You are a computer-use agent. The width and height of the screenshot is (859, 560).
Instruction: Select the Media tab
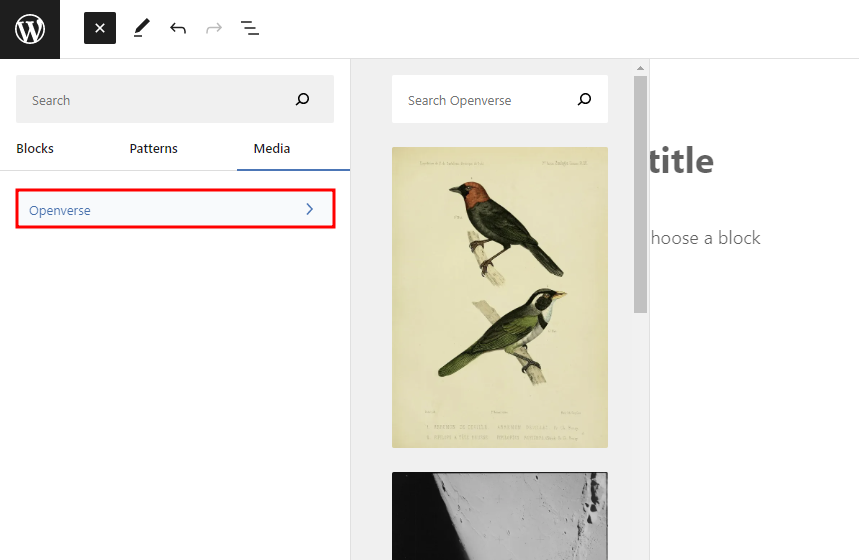(x=272, y=148)
